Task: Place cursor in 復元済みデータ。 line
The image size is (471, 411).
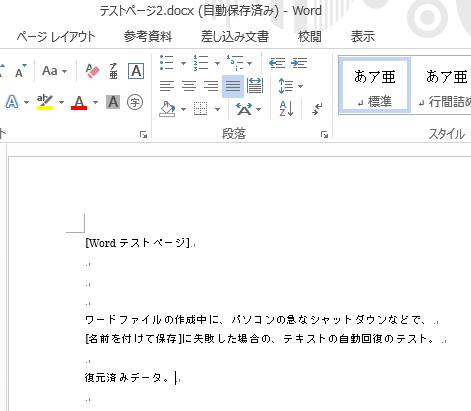Action: click(x=127, y=378)
